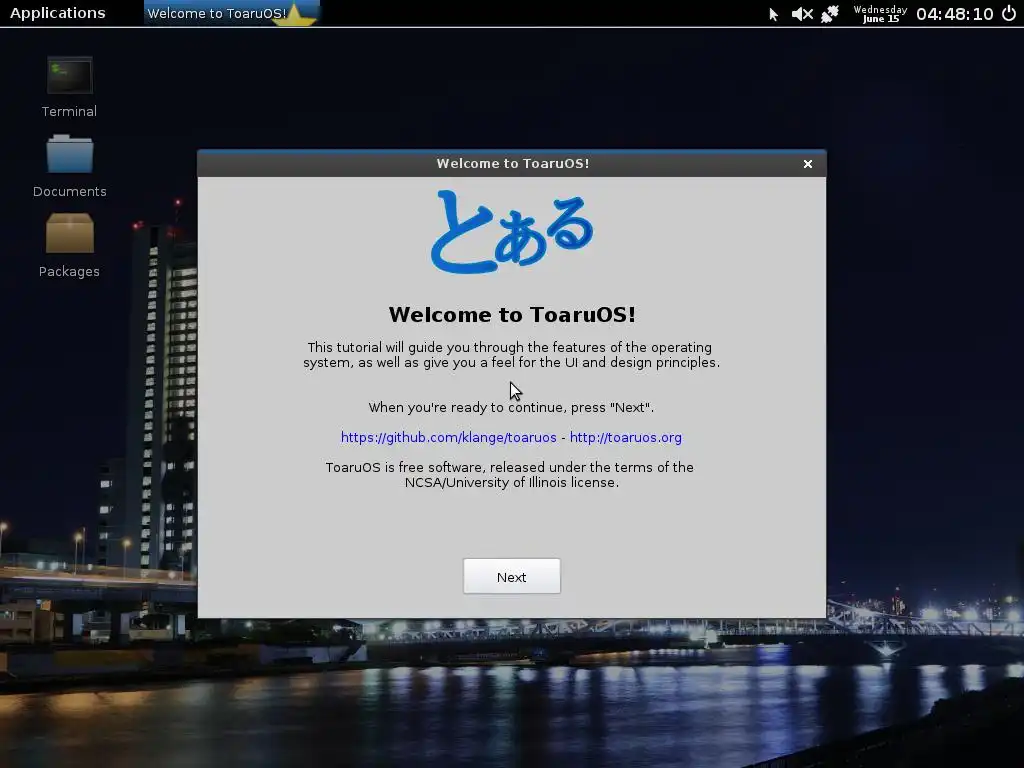Image resolution: width=1024 pixels, height=768 pixels.
Task: Click the muted volume icon in the panel
Action: [x=802, y=14]
